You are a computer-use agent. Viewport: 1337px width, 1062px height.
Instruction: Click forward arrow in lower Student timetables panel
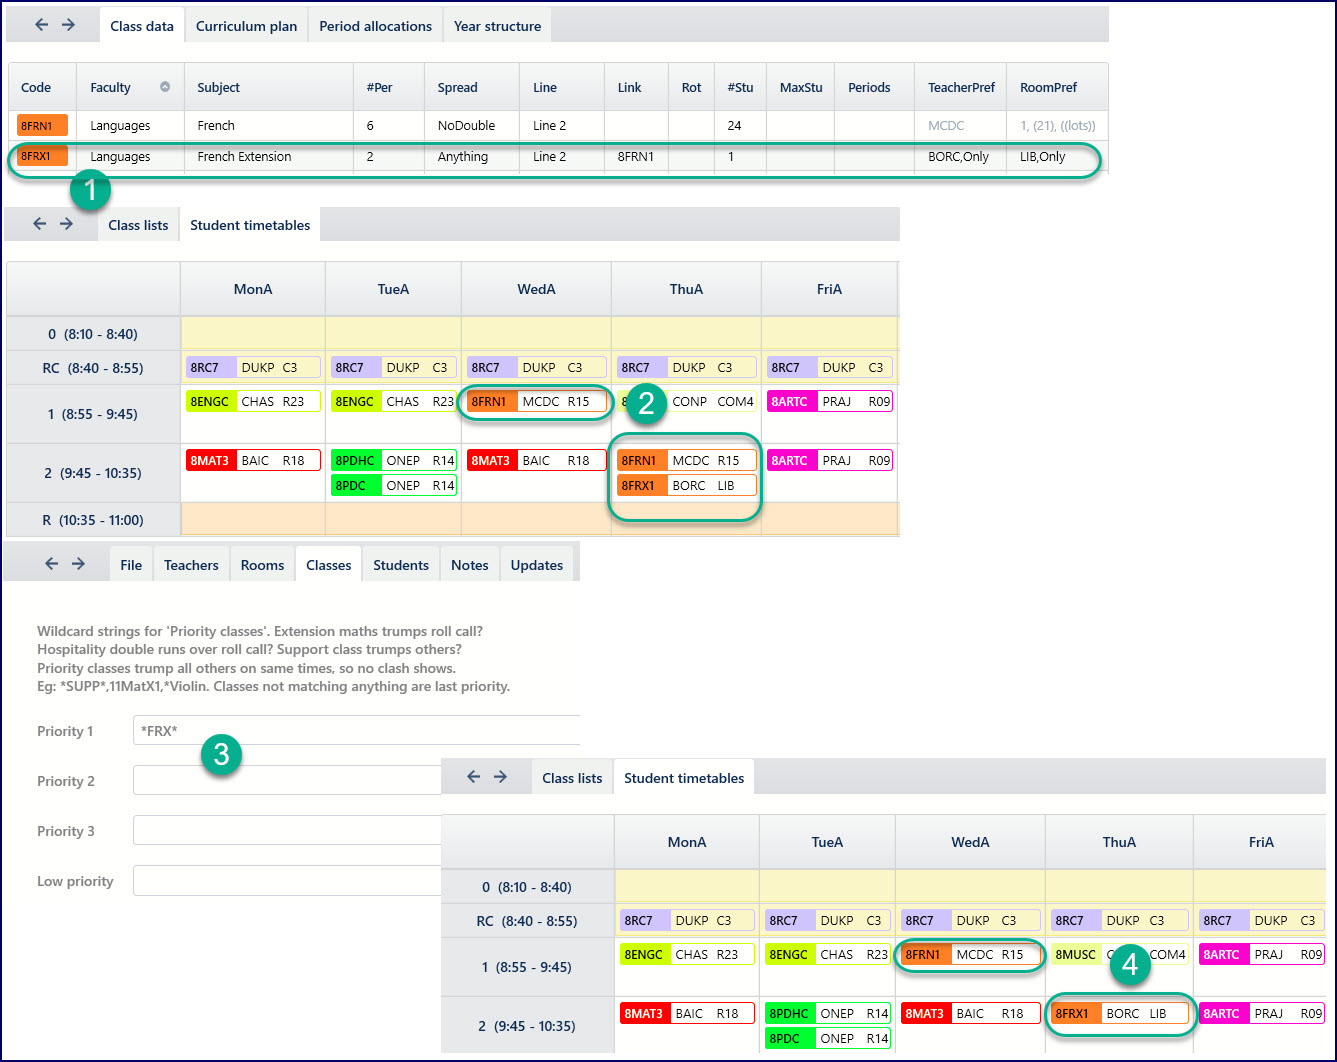pyautogui.click(x=500, y=777)
